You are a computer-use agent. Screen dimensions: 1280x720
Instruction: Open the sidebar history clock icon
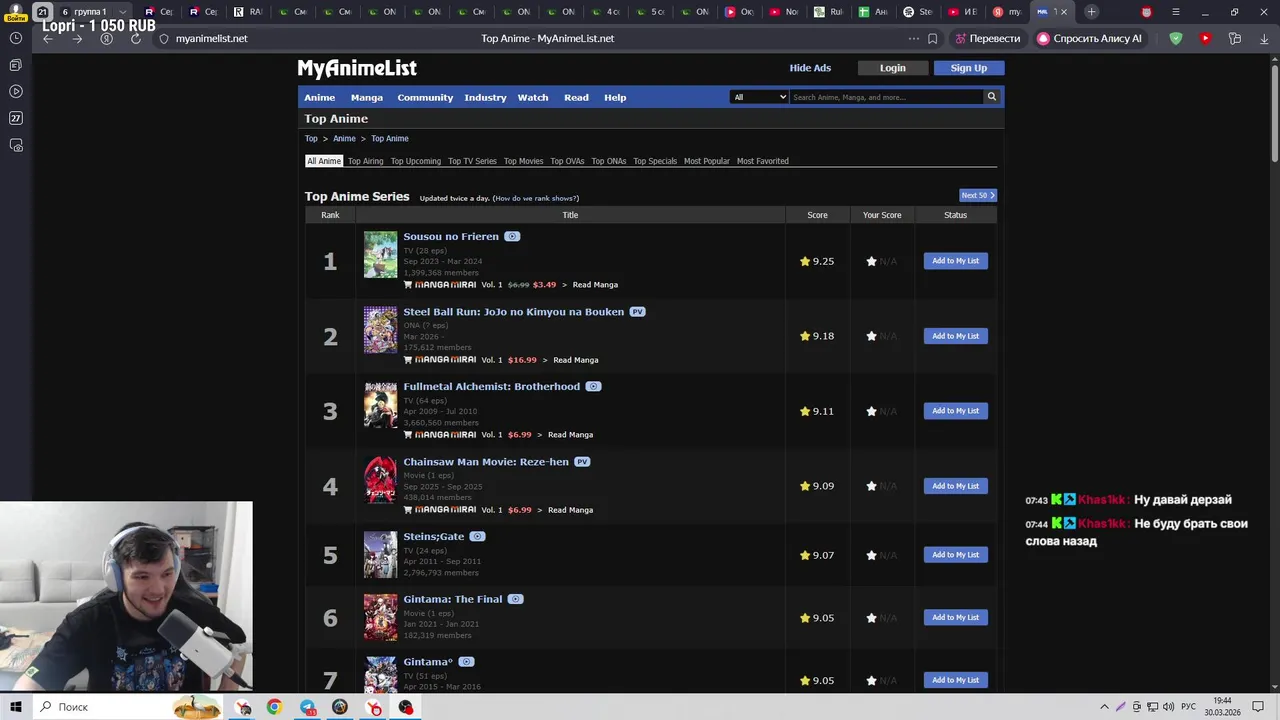(x=16, y=38)
